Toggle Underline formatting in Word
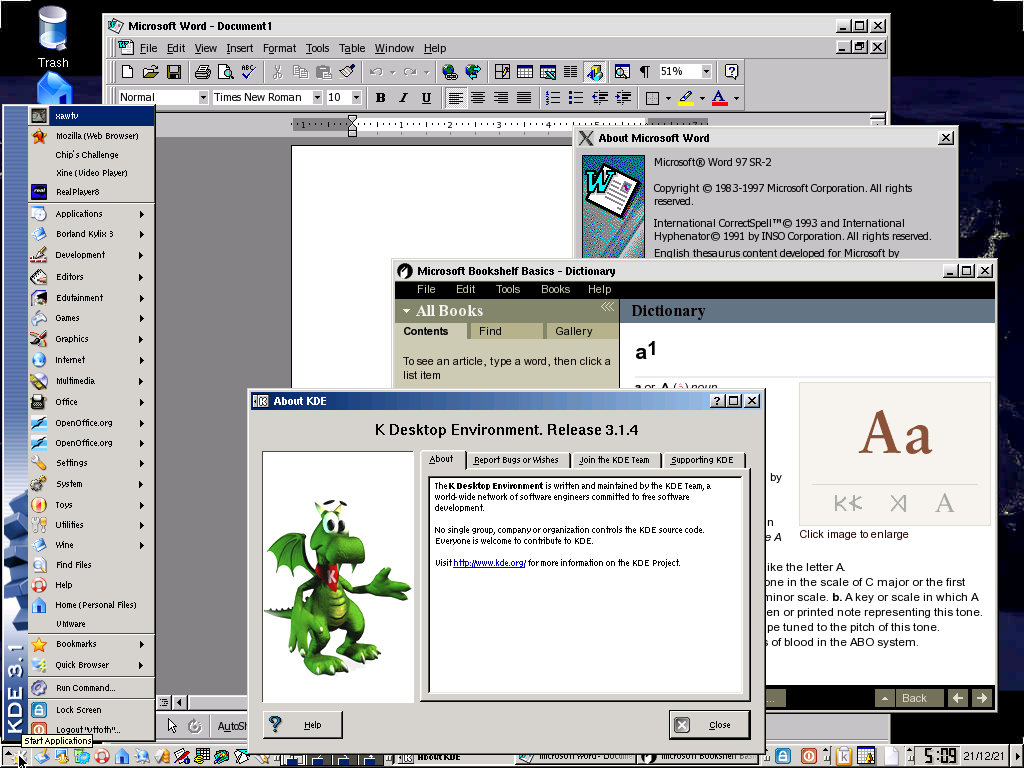Viewport: 1024px width, 768px height. coord(426,98)
